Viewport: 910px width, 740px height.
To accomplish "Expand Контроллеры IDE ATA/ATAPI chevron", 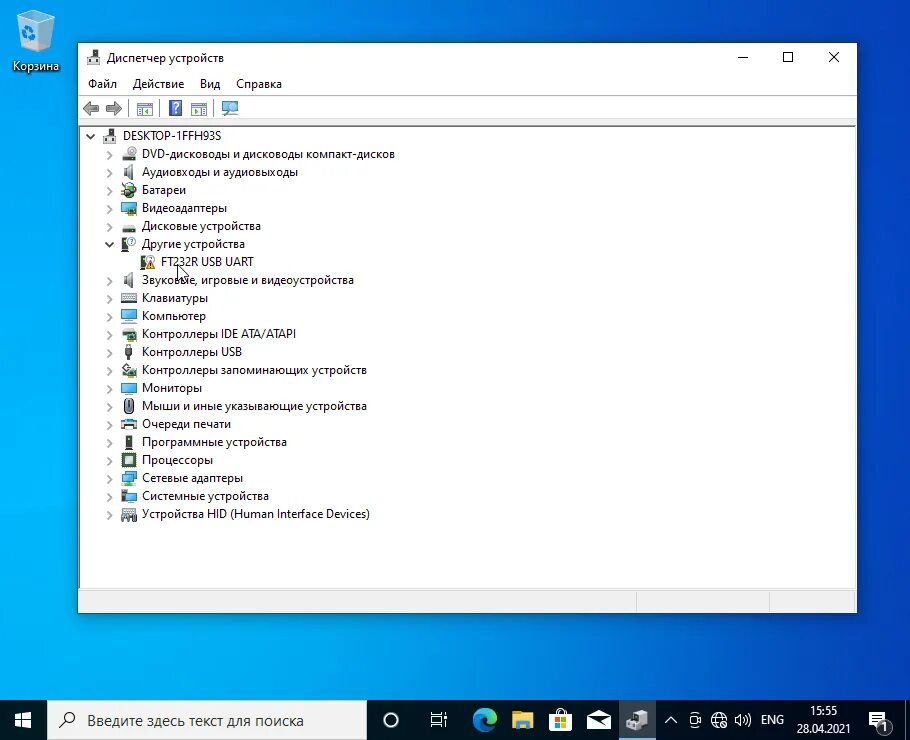I will coord(109,334).
